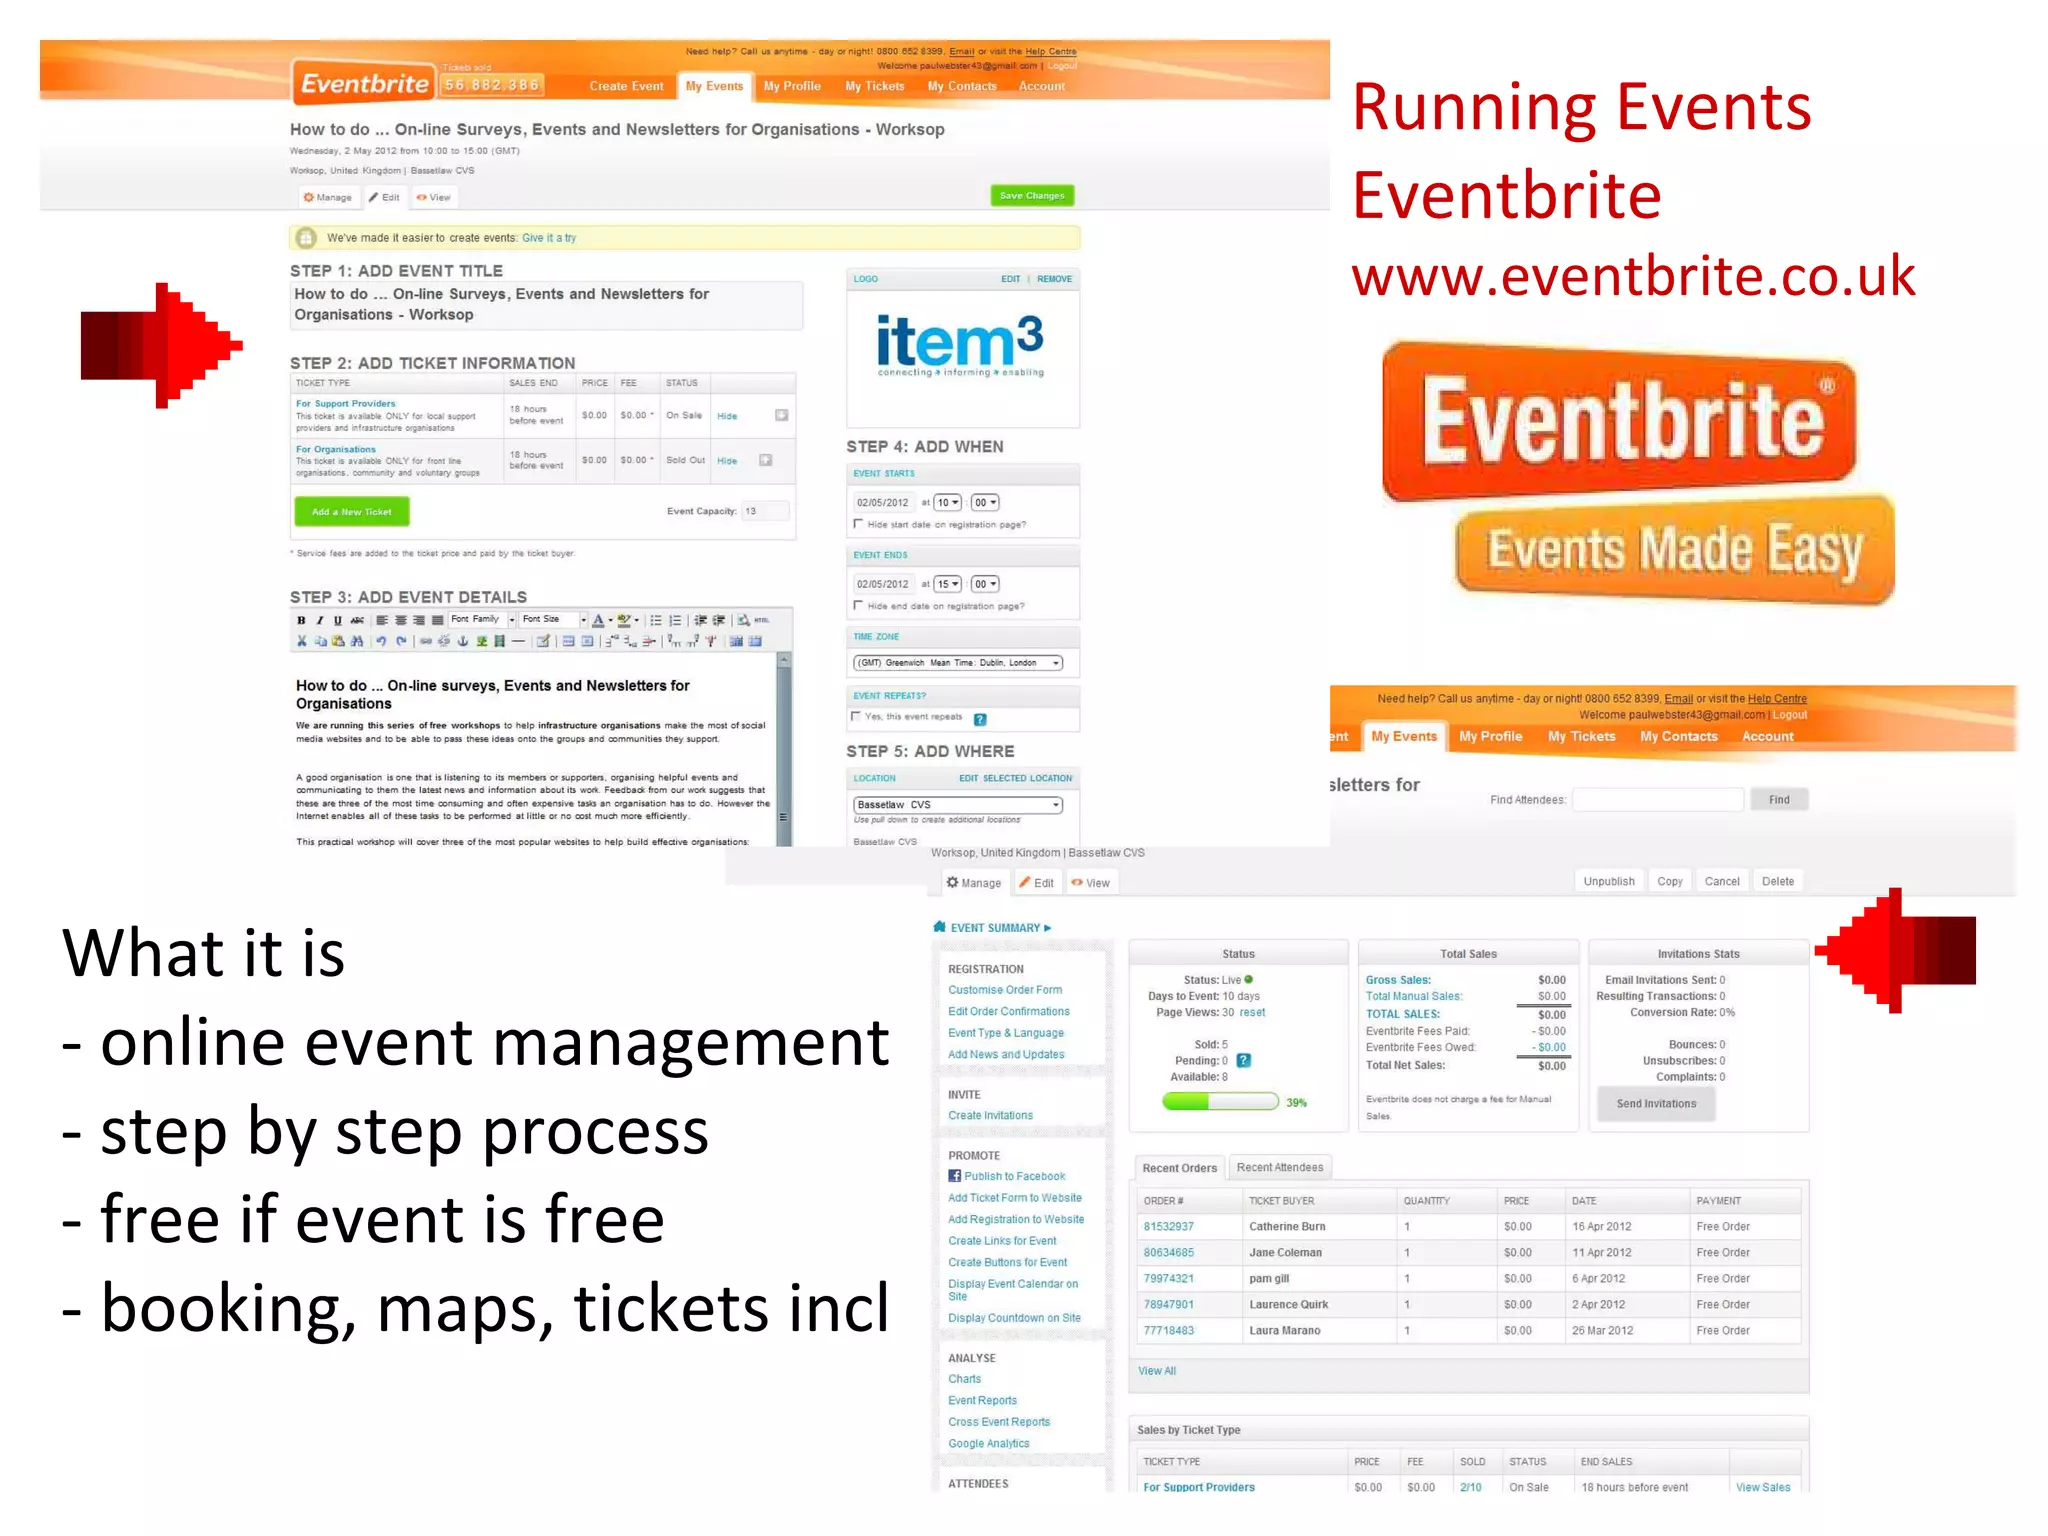Open find with the binoculars icon
The height and width of the screenshot is (1536, 2048).
pyautogui.click(x=357, y=641)
